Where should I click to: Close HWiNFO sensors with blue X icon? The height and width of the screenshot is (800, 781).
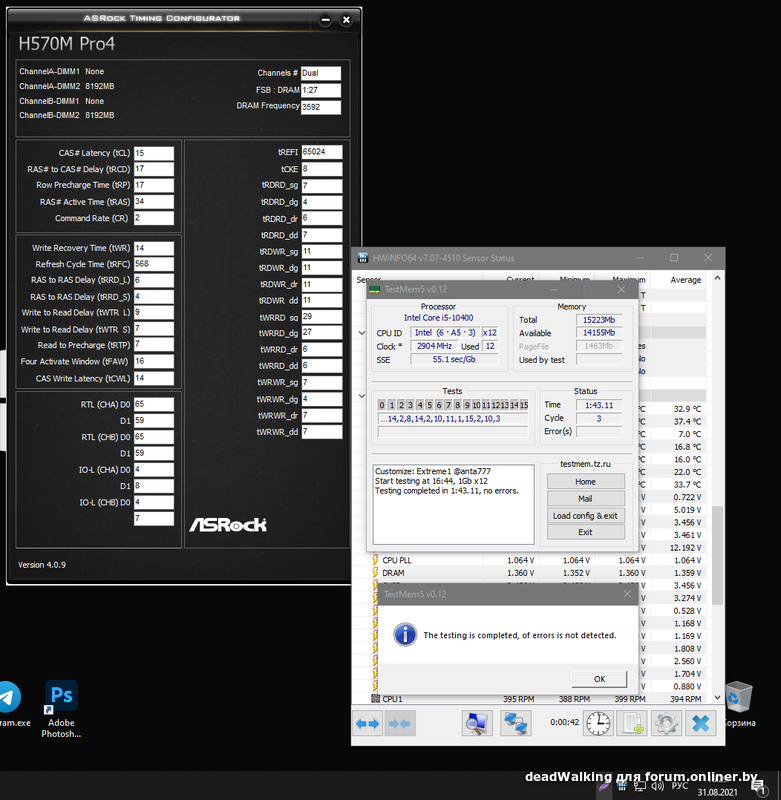click(701, 723)
